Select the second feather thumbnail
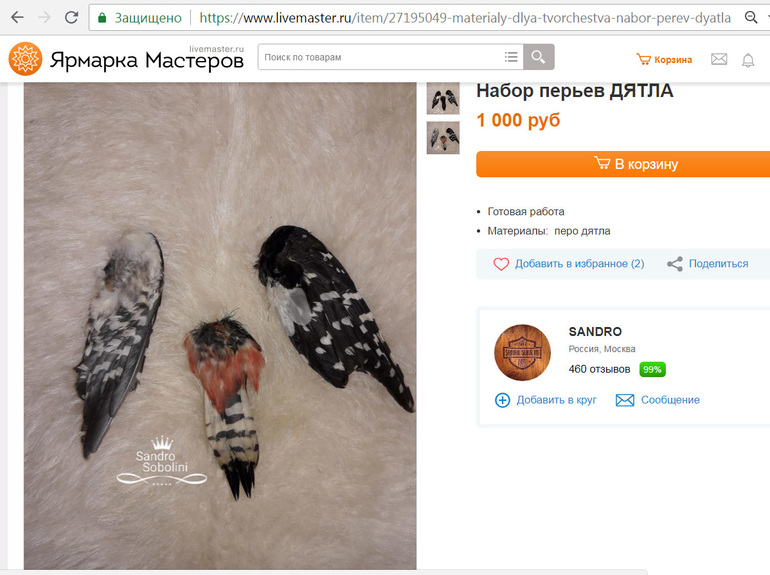Image resolution: width=770 pixels, height=575 pixels. (x=443, y=138)
